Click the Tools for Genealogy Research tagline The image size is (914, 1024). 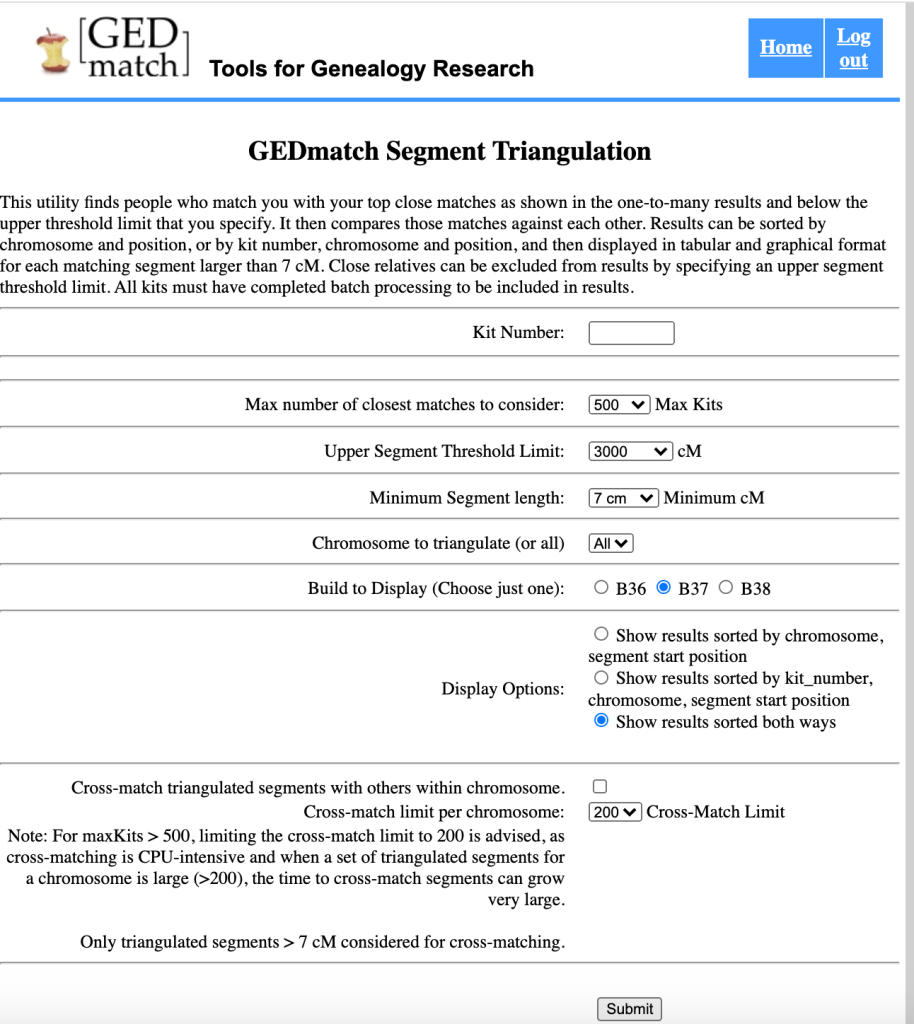(371, 69)
